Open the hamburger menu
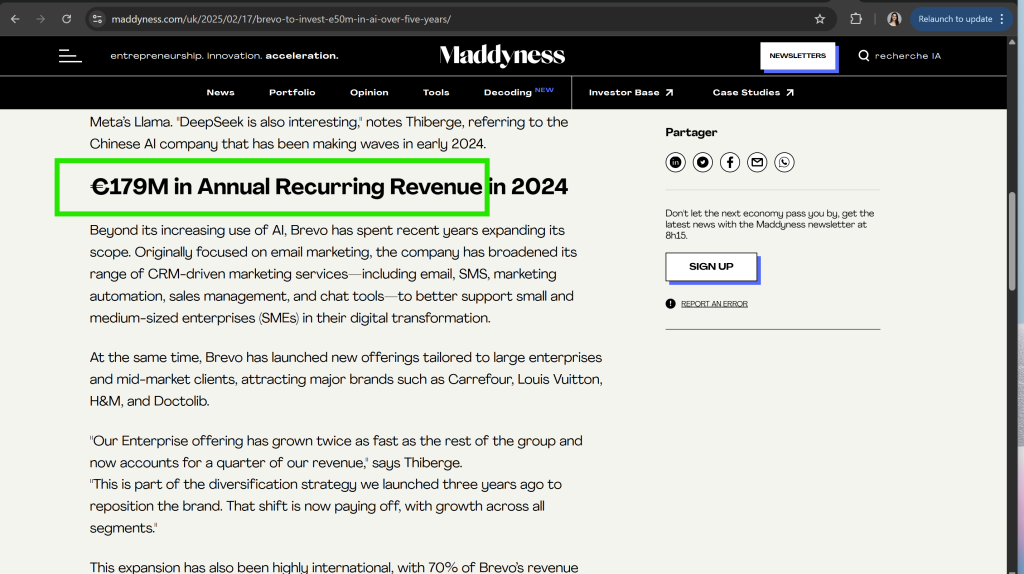 point(70,56)
